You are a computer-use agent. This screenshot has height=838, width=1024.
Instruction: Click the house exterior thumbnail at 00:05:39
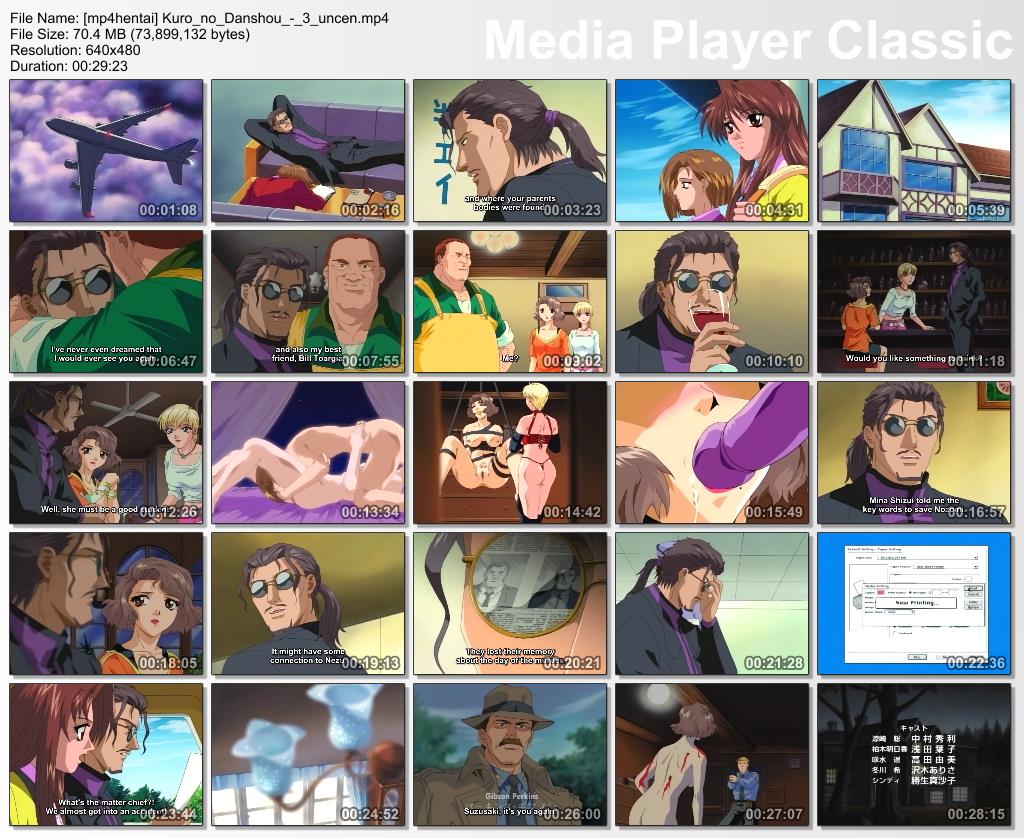914,151
